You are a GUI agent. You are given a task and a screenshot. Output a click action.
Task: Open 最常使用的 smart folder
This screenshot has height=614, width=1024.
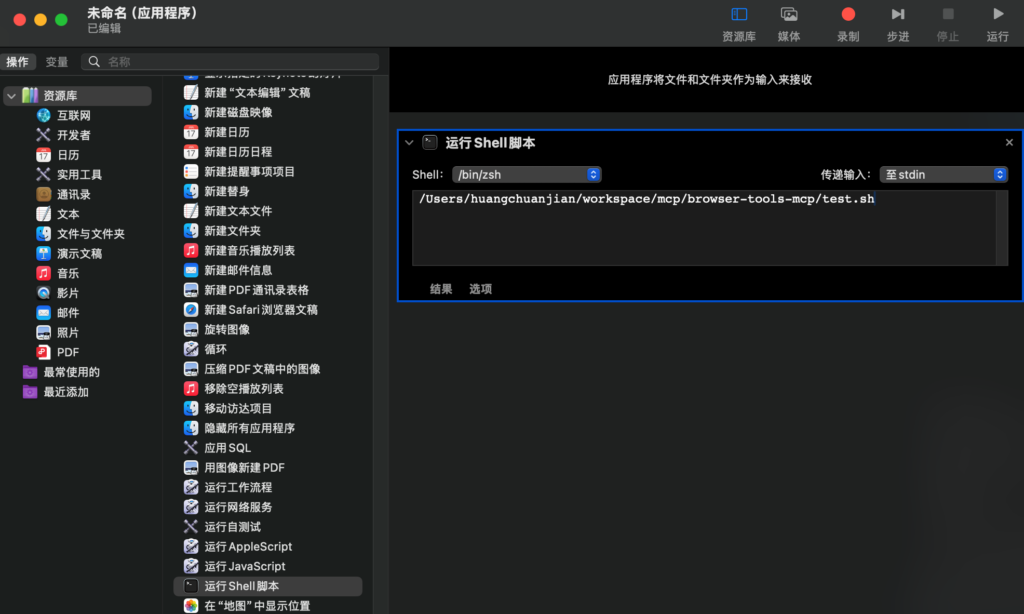[x=71, y=372]
